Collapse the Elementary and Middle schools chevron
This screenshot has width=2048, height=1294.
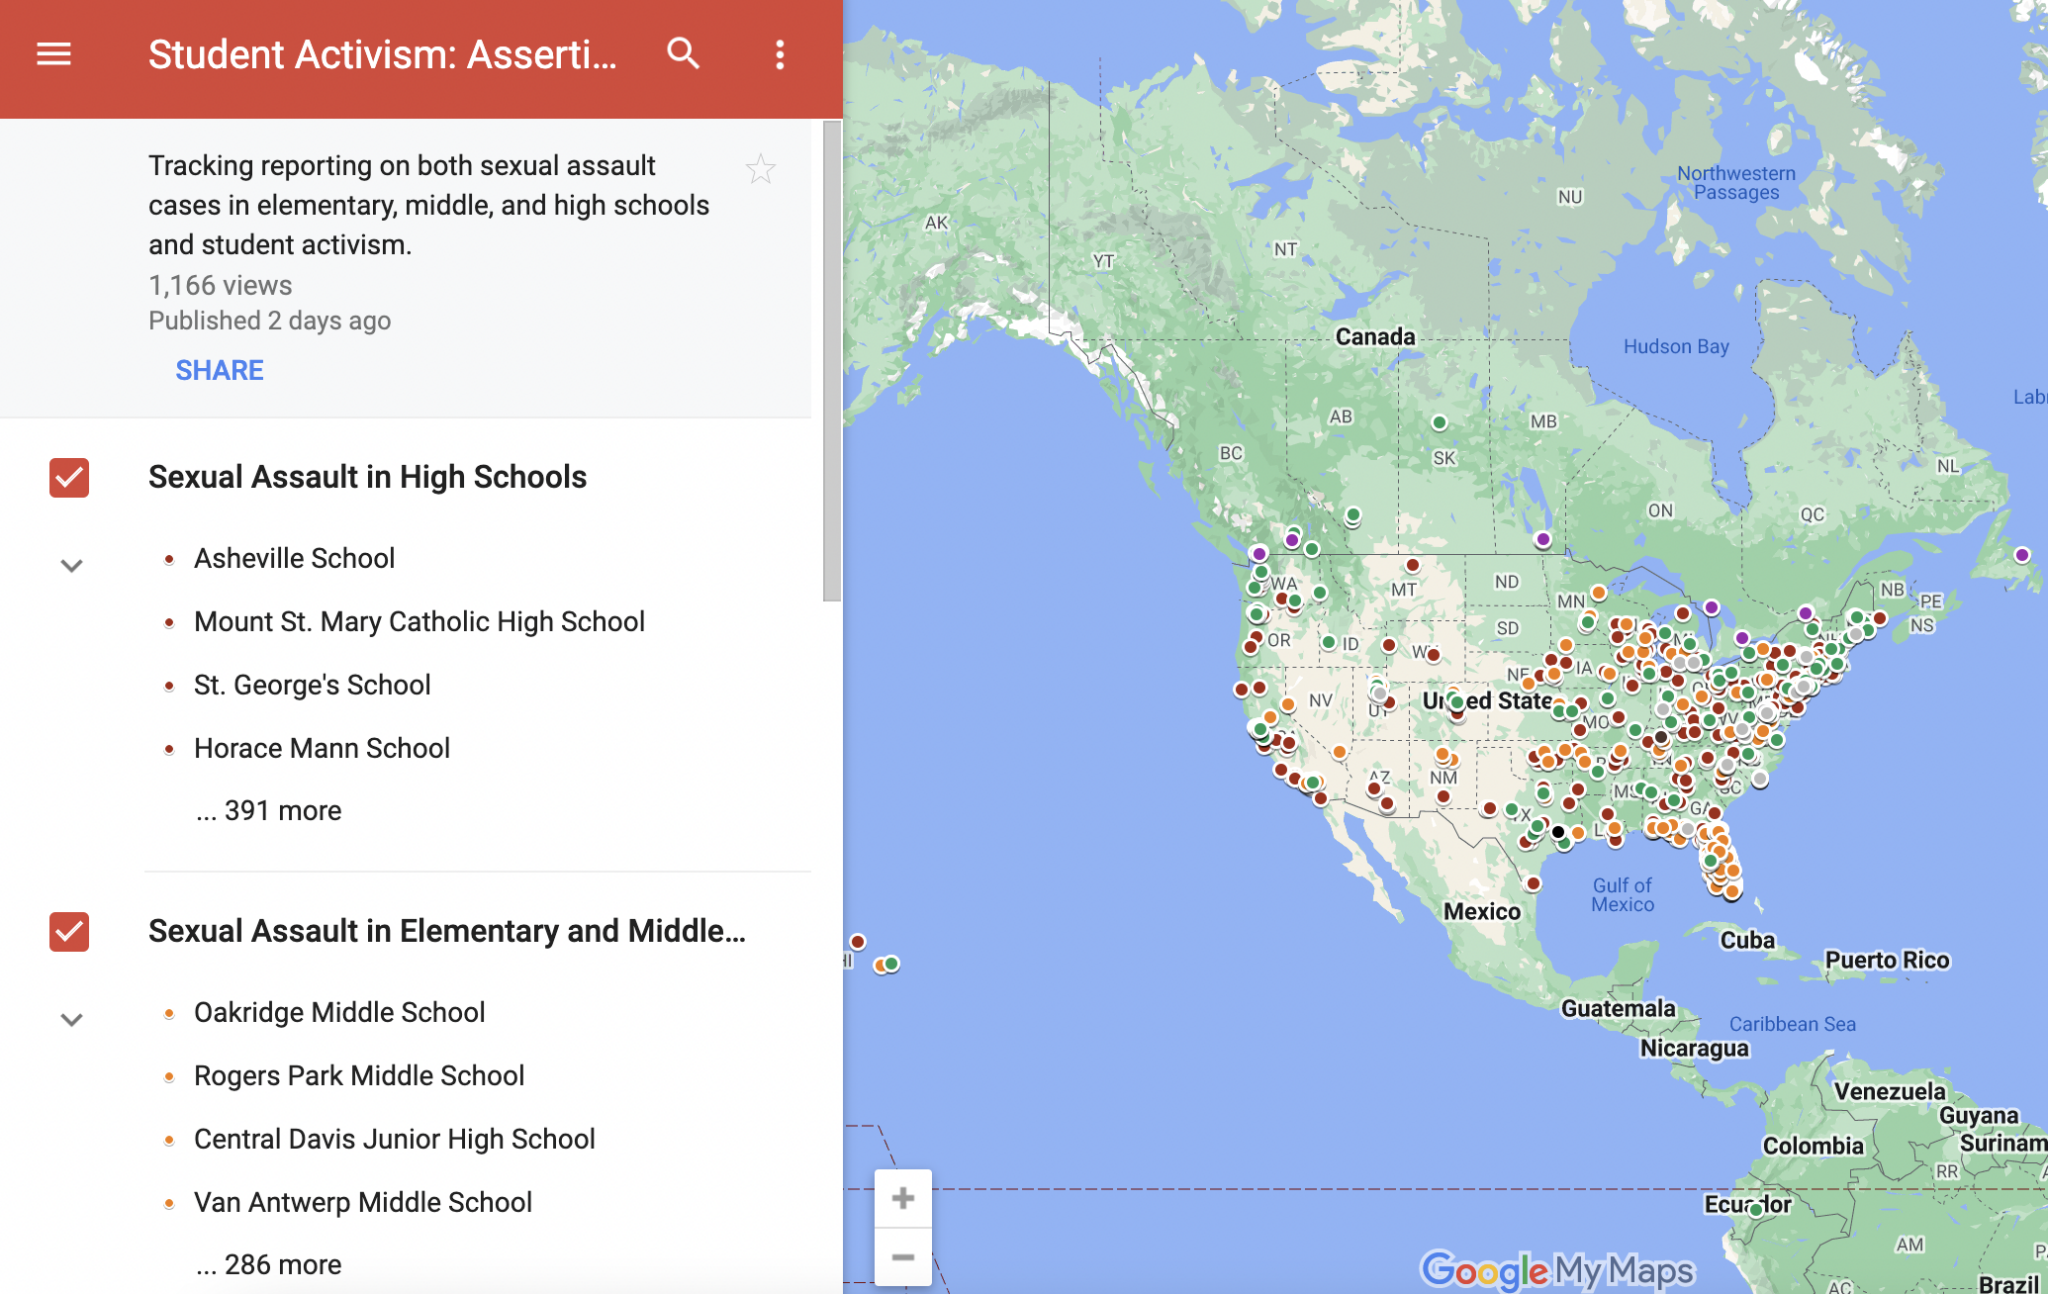(71, 1020)
